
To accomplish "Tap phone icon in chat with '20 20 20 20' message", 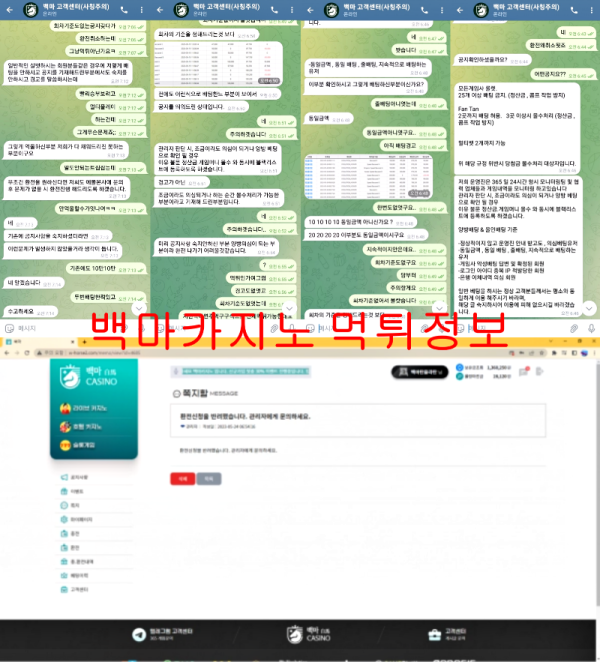I will coord(424,10).
